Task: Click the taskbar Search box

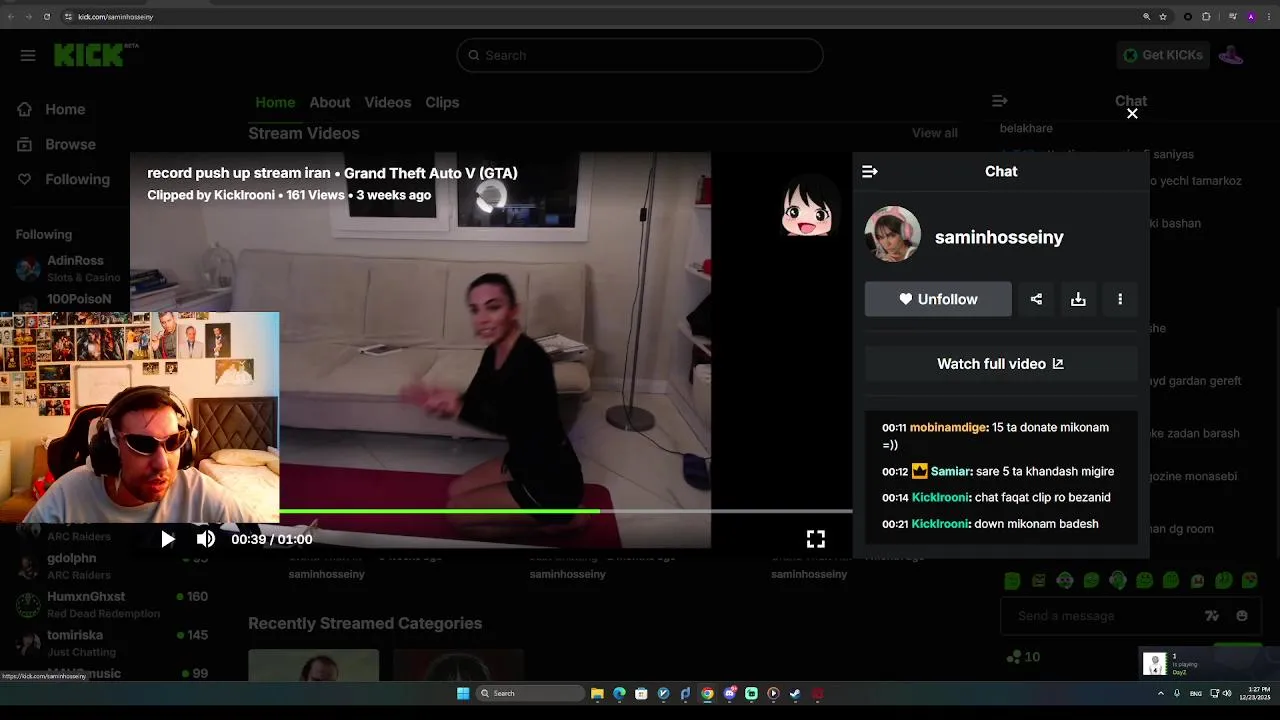Action: click(x=530, y=693)
